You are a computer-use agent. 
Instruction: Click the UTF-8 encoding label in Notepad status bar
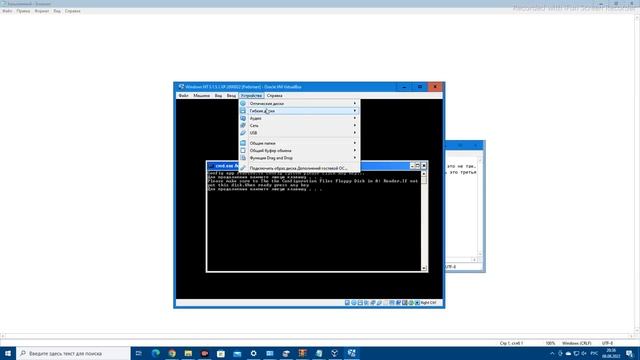607,343
